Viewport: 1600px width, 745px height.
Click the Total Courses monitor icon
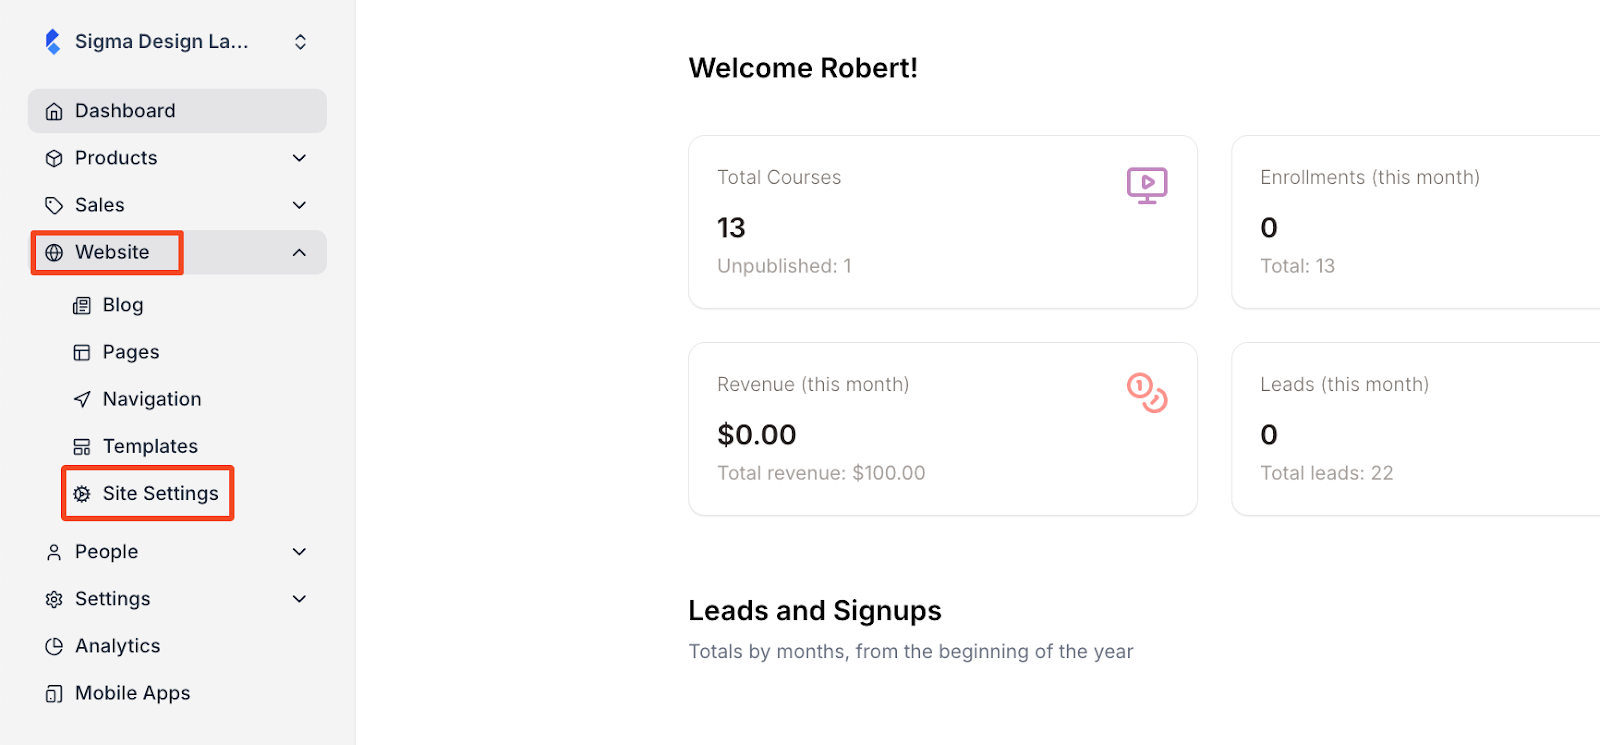coord(1147,185)
